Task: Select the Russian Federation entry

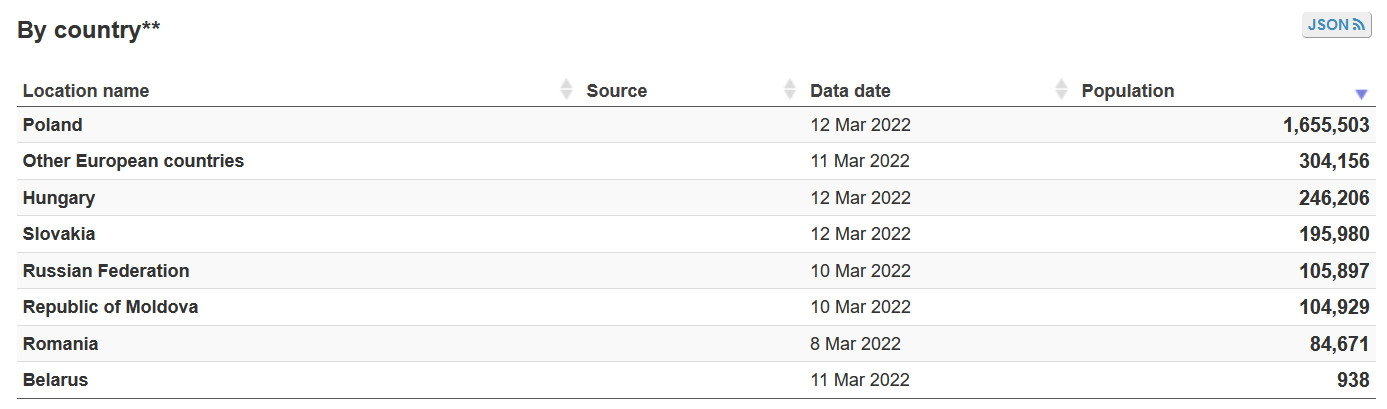Action: pyautogui.click(x=106, y=271)
